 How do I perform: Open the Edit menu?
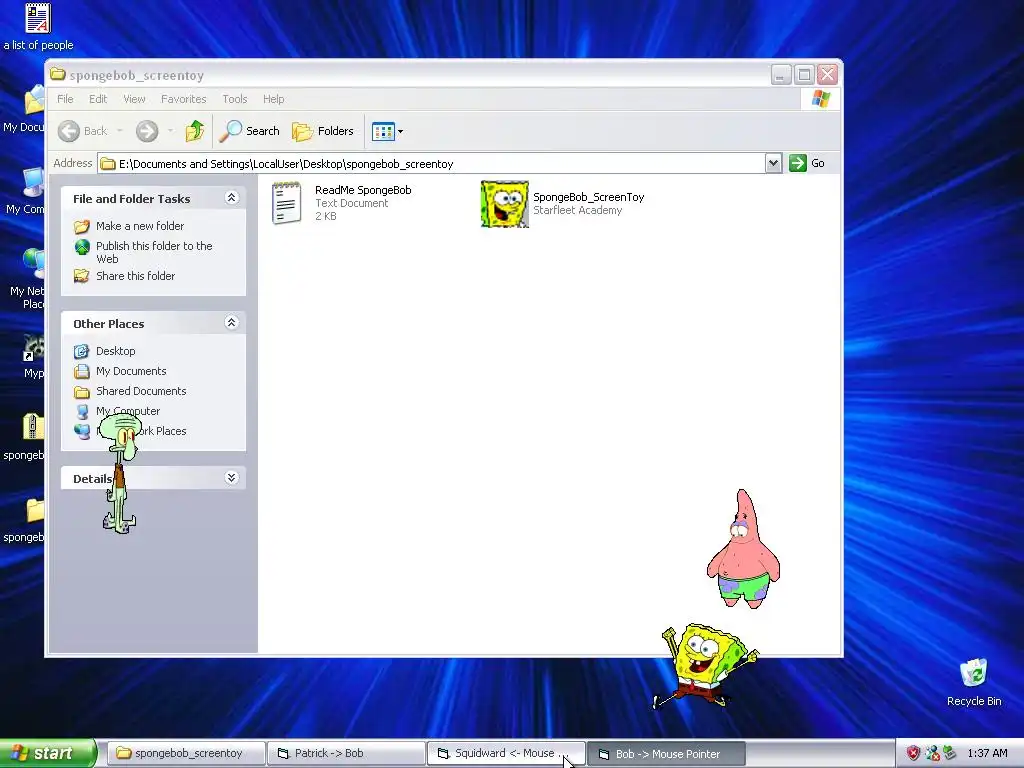click(98, 99)
